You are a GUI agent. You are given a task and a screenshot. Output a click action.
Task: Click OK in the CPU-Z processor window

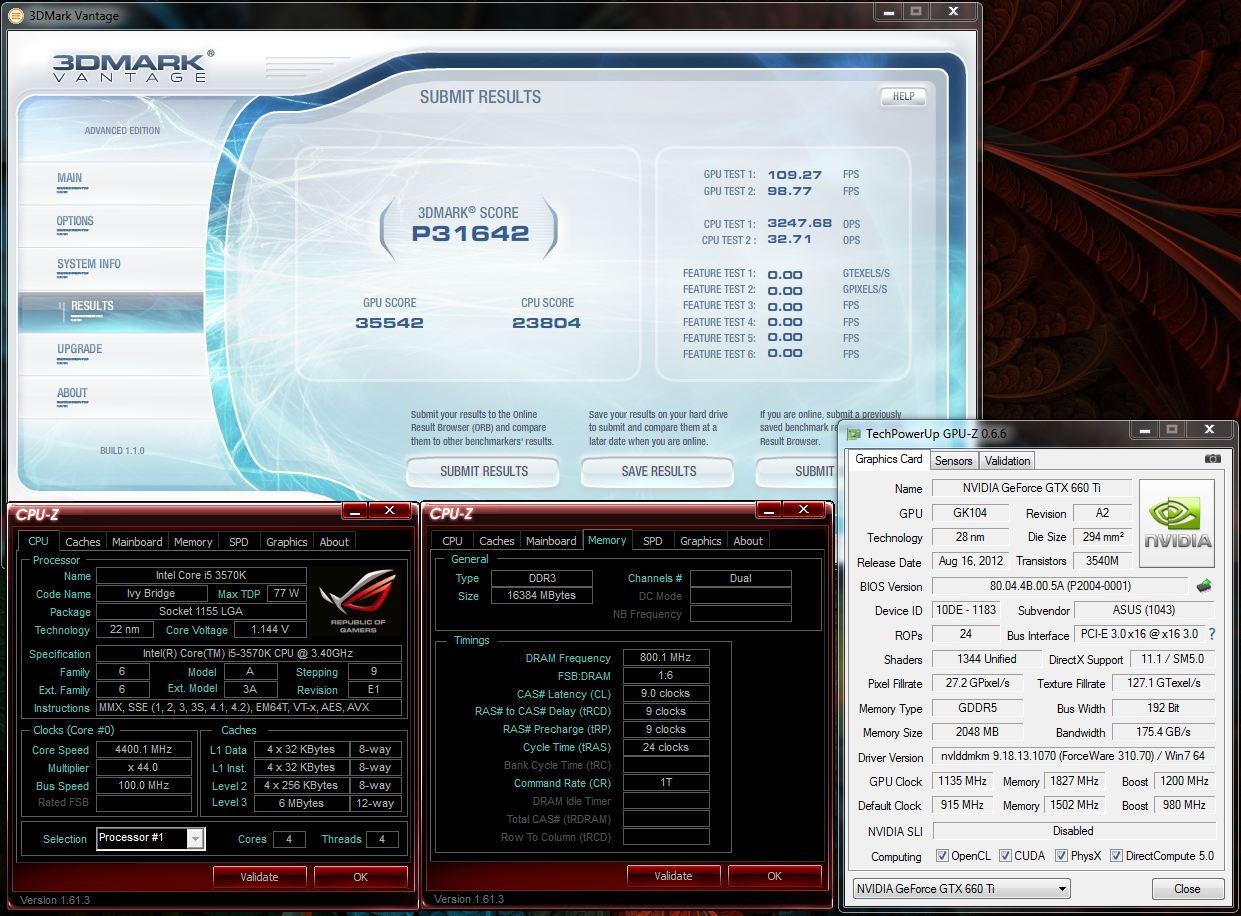coord(360,877)
